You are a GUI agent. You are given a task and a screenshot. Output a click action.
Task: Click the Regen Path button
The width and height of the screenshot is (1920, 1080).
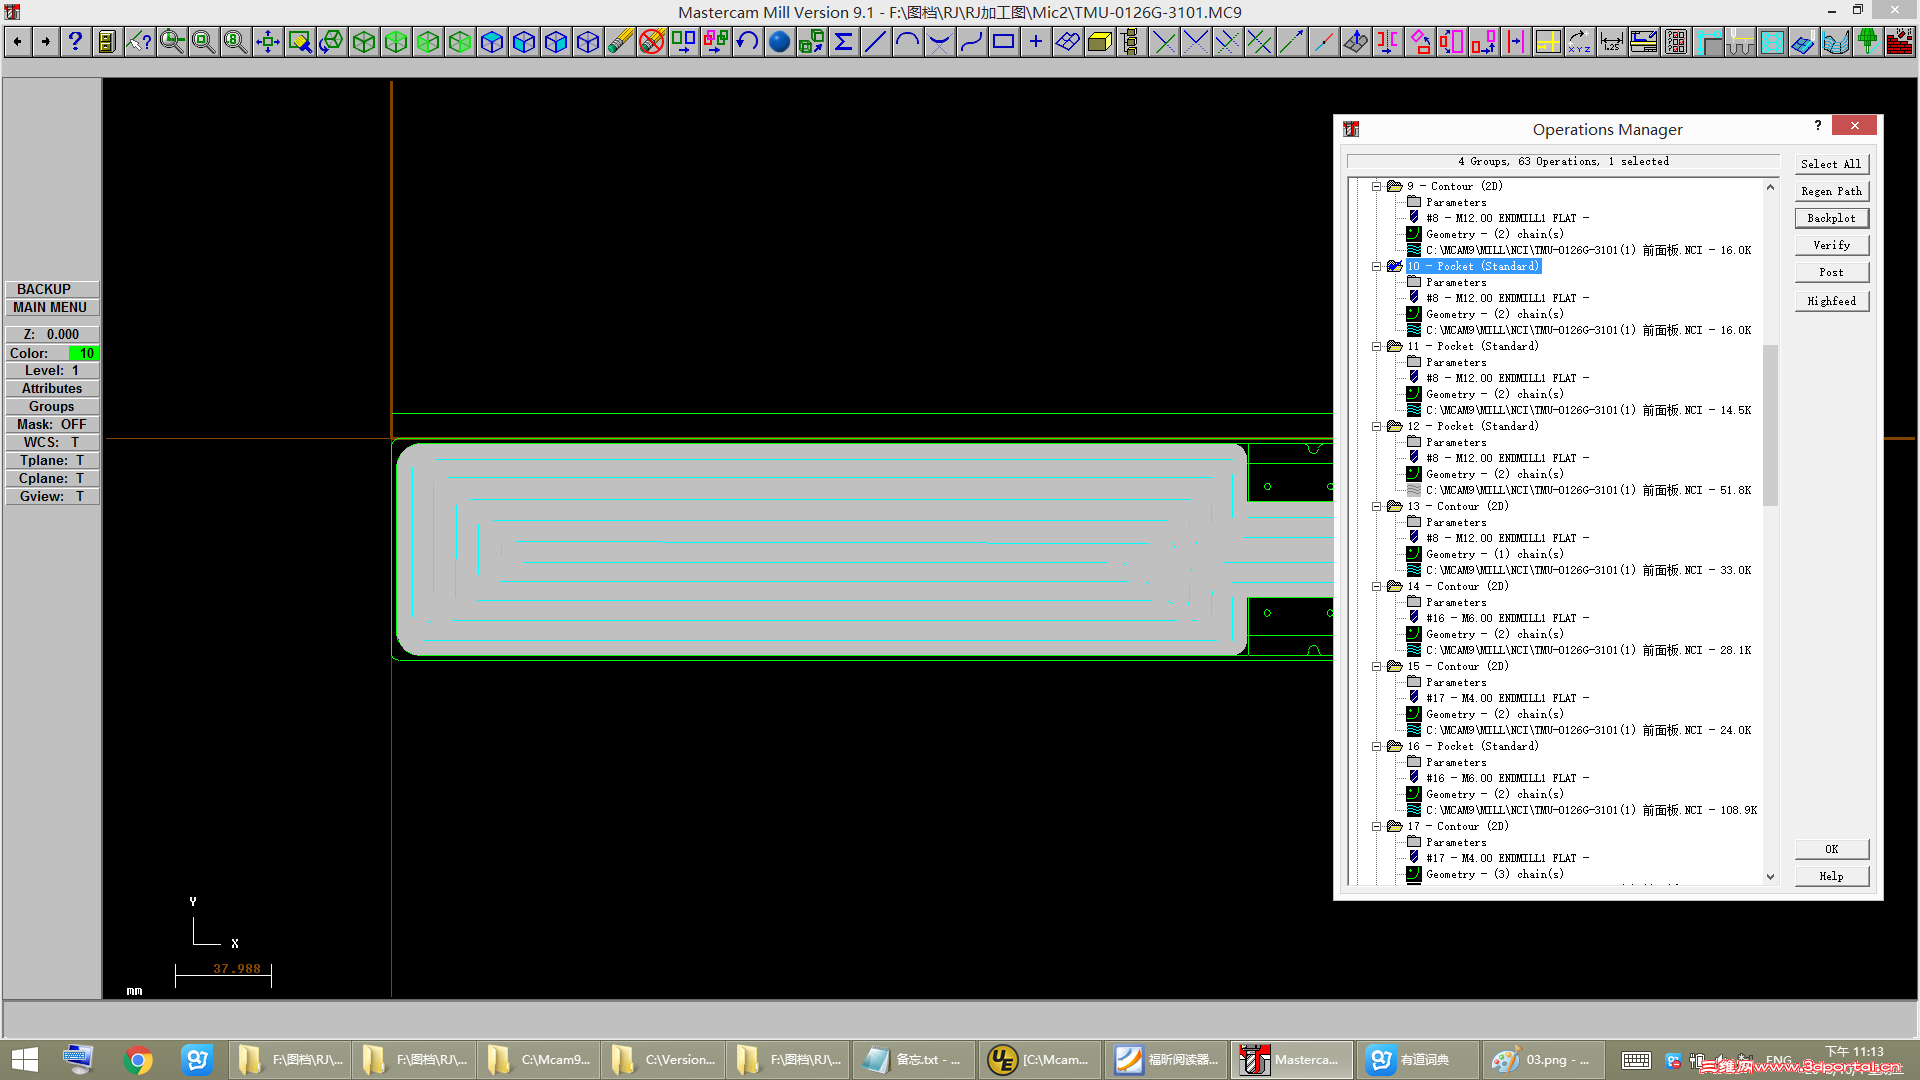(x=1833, y=191)
